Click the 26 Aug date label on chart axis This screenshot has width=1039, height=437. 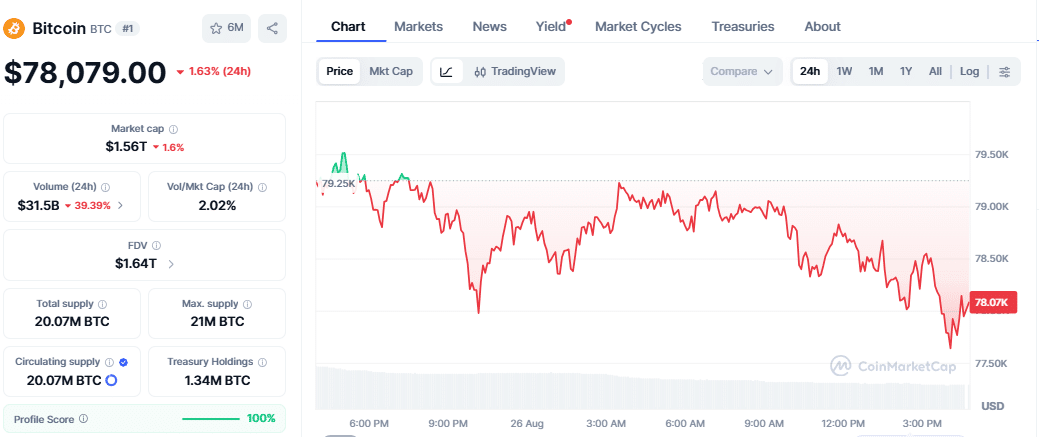click(526, 424)
